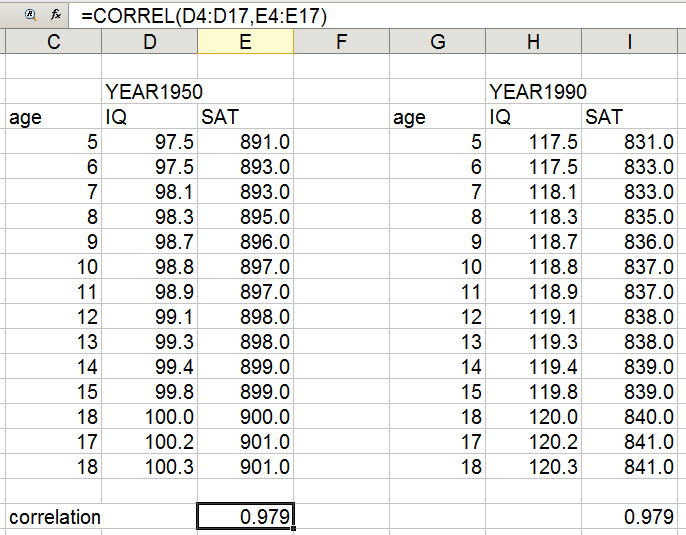686x535 pixels.
Task: Click the fx insert function icon
Action: [x=56, y=15]
